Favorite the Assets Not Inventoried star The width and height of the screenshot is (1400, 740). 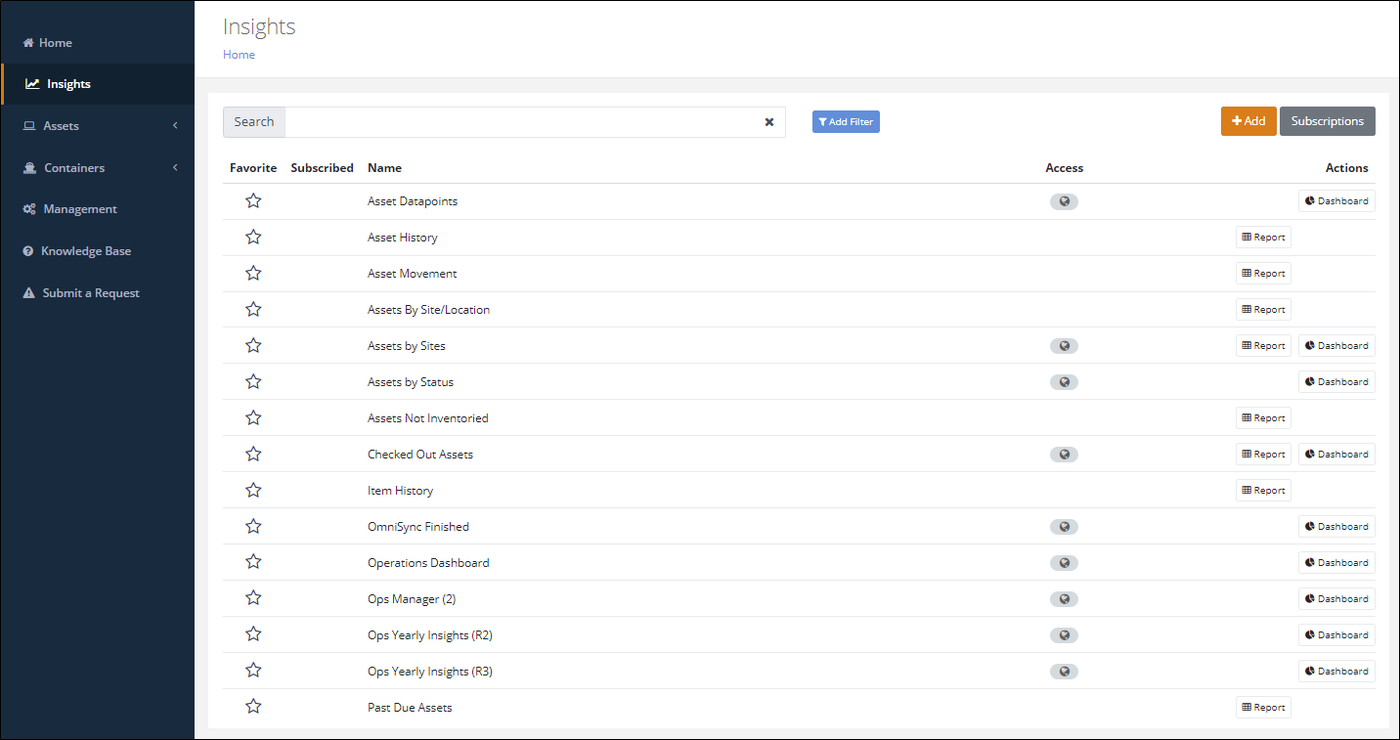point(253,418)
